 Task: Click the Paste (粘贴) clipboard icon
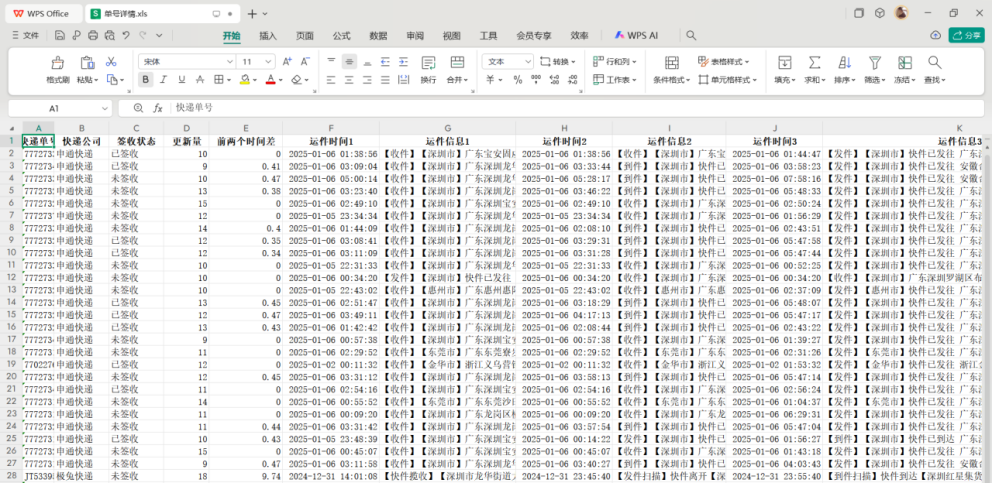coord(87,63)
